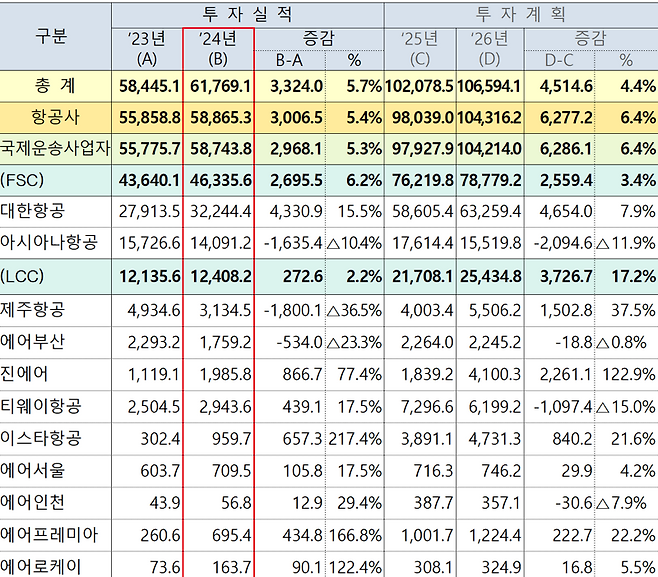Click the FSC value 46,335.6
Viewport: 658px width, 577px height.
pos(220,180)
